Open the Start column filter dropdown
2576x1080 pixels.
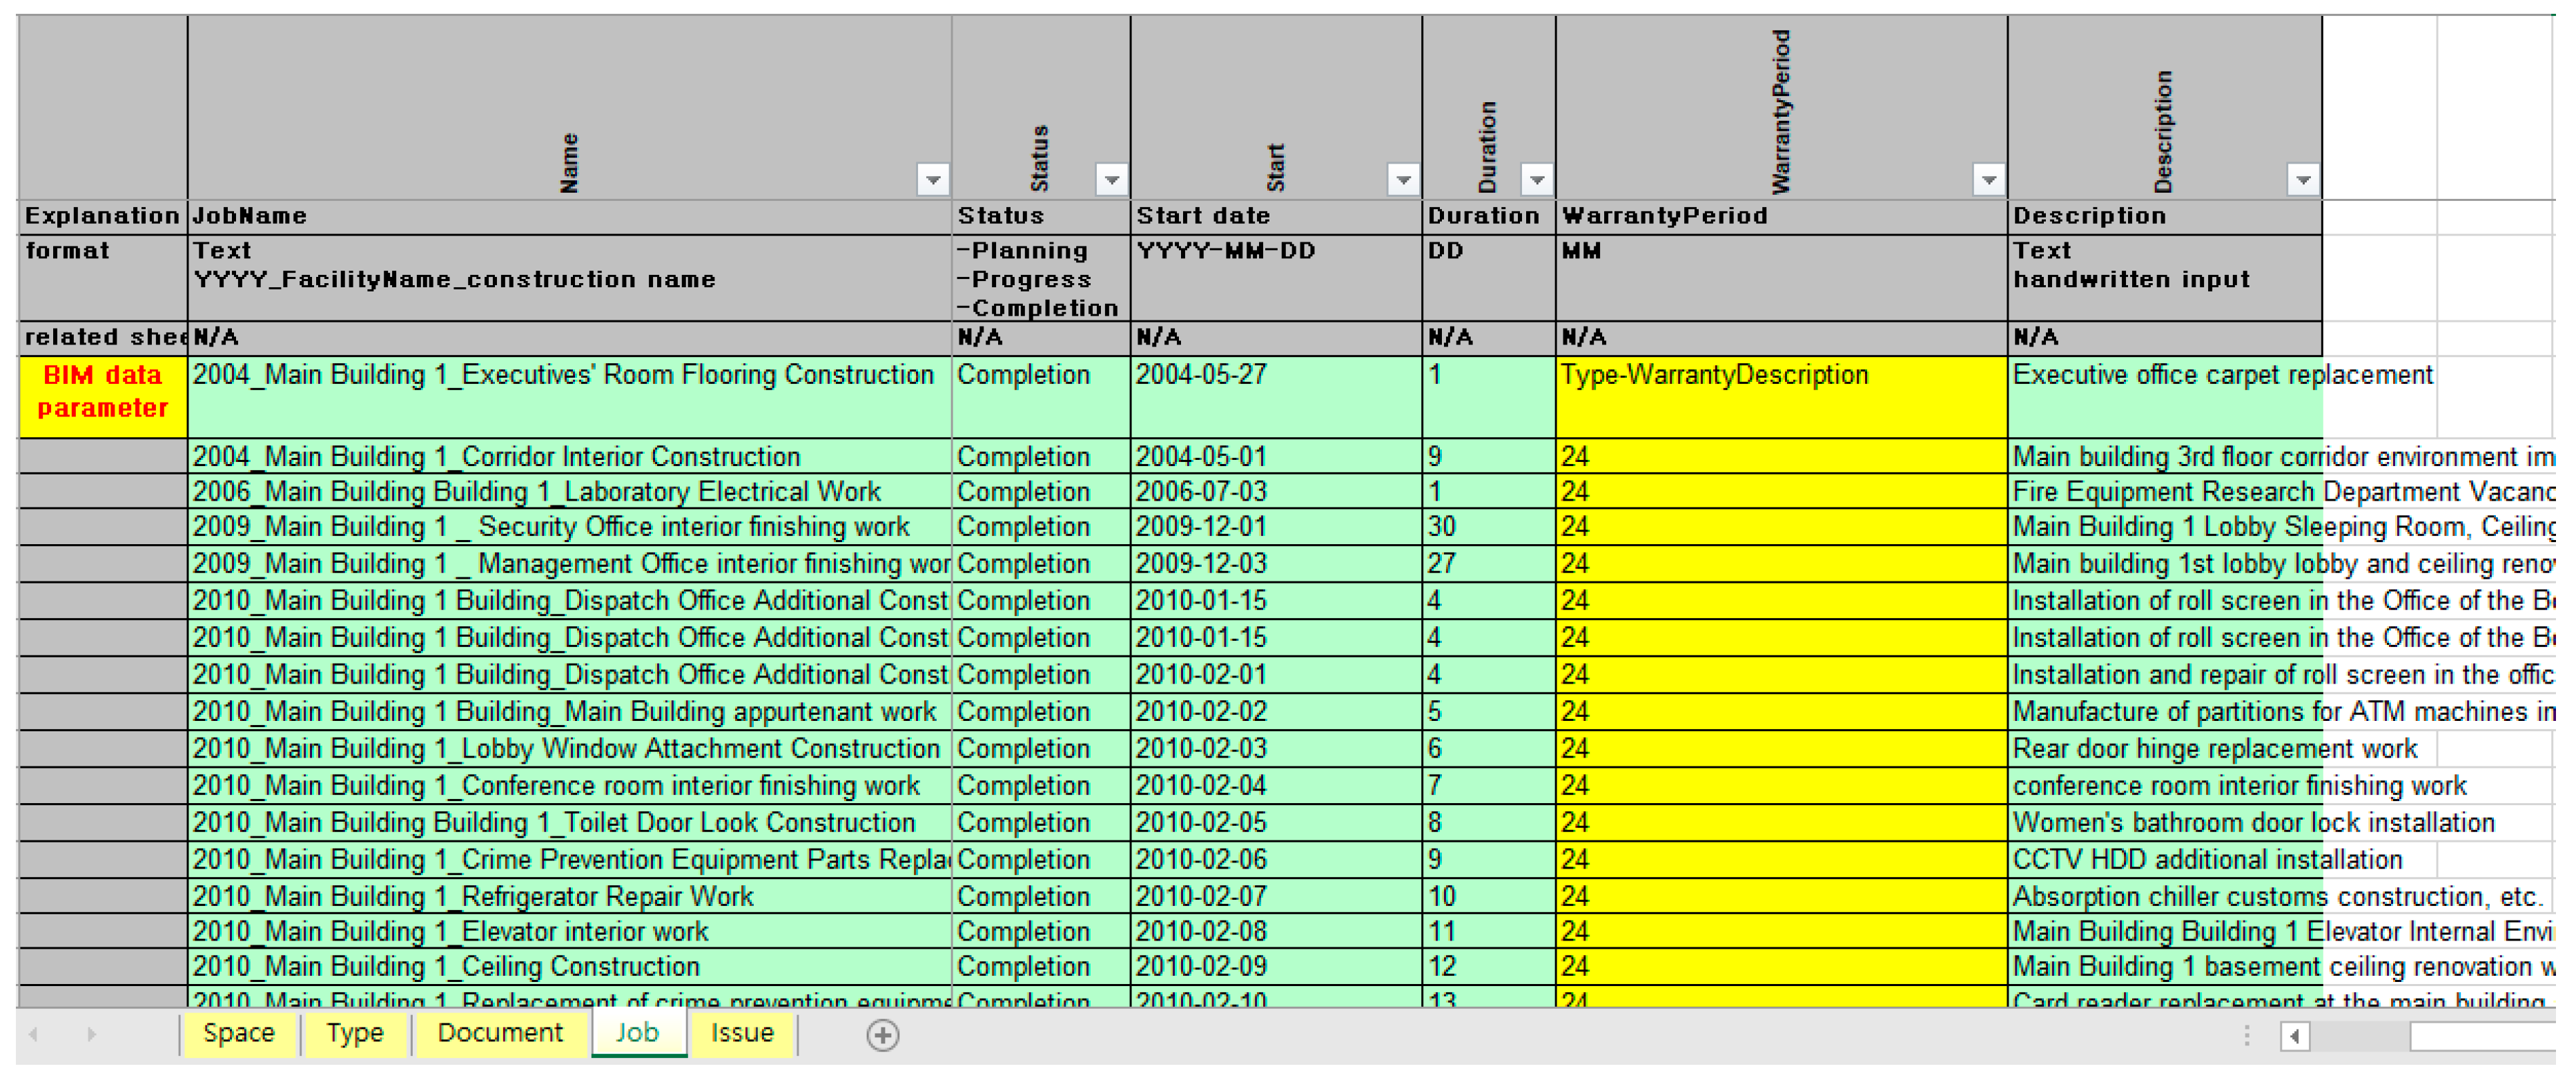[1403, 180]
